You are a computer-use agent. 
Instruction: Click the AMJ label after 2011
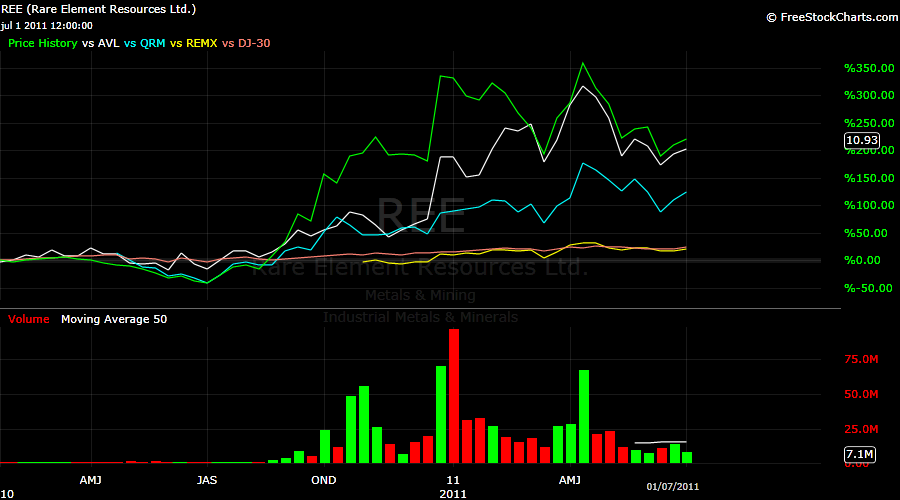pos(569,480)
